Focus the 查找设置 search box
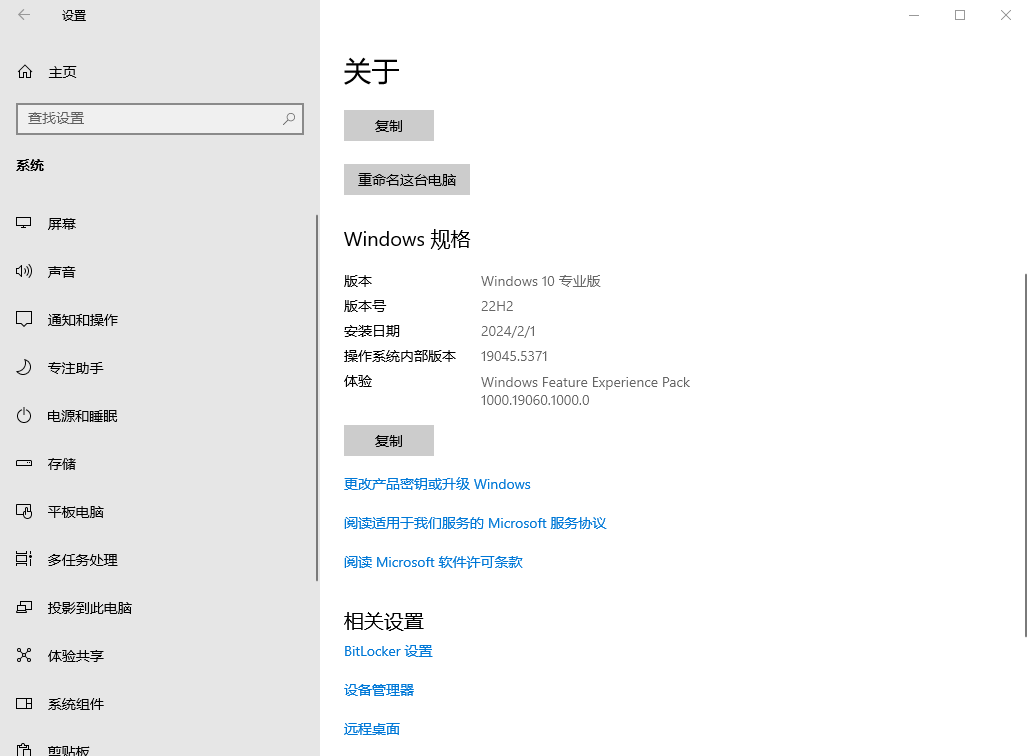 point(150,118)
